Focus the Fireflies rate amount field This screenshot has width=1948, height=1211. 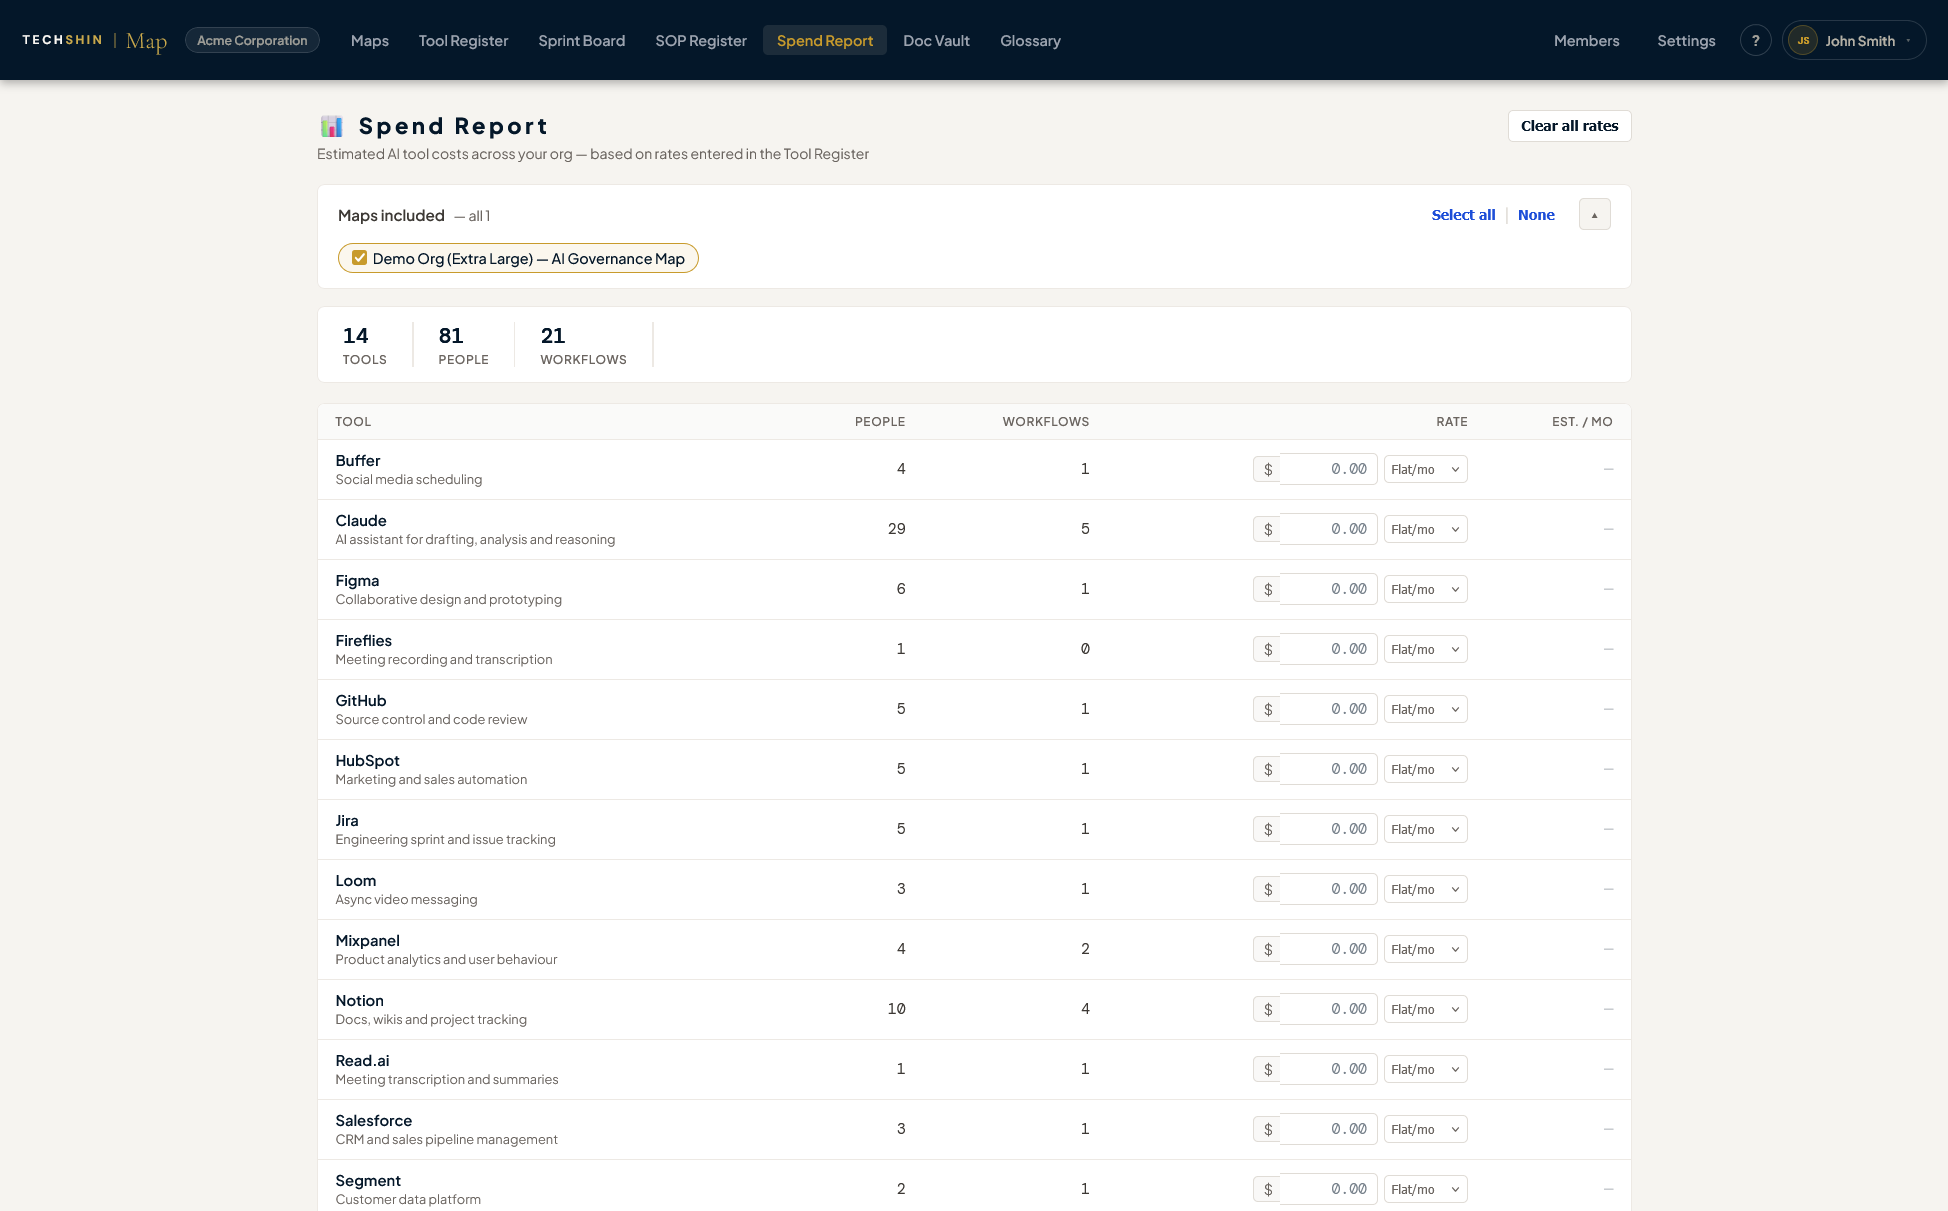[x=1328, y=649]
